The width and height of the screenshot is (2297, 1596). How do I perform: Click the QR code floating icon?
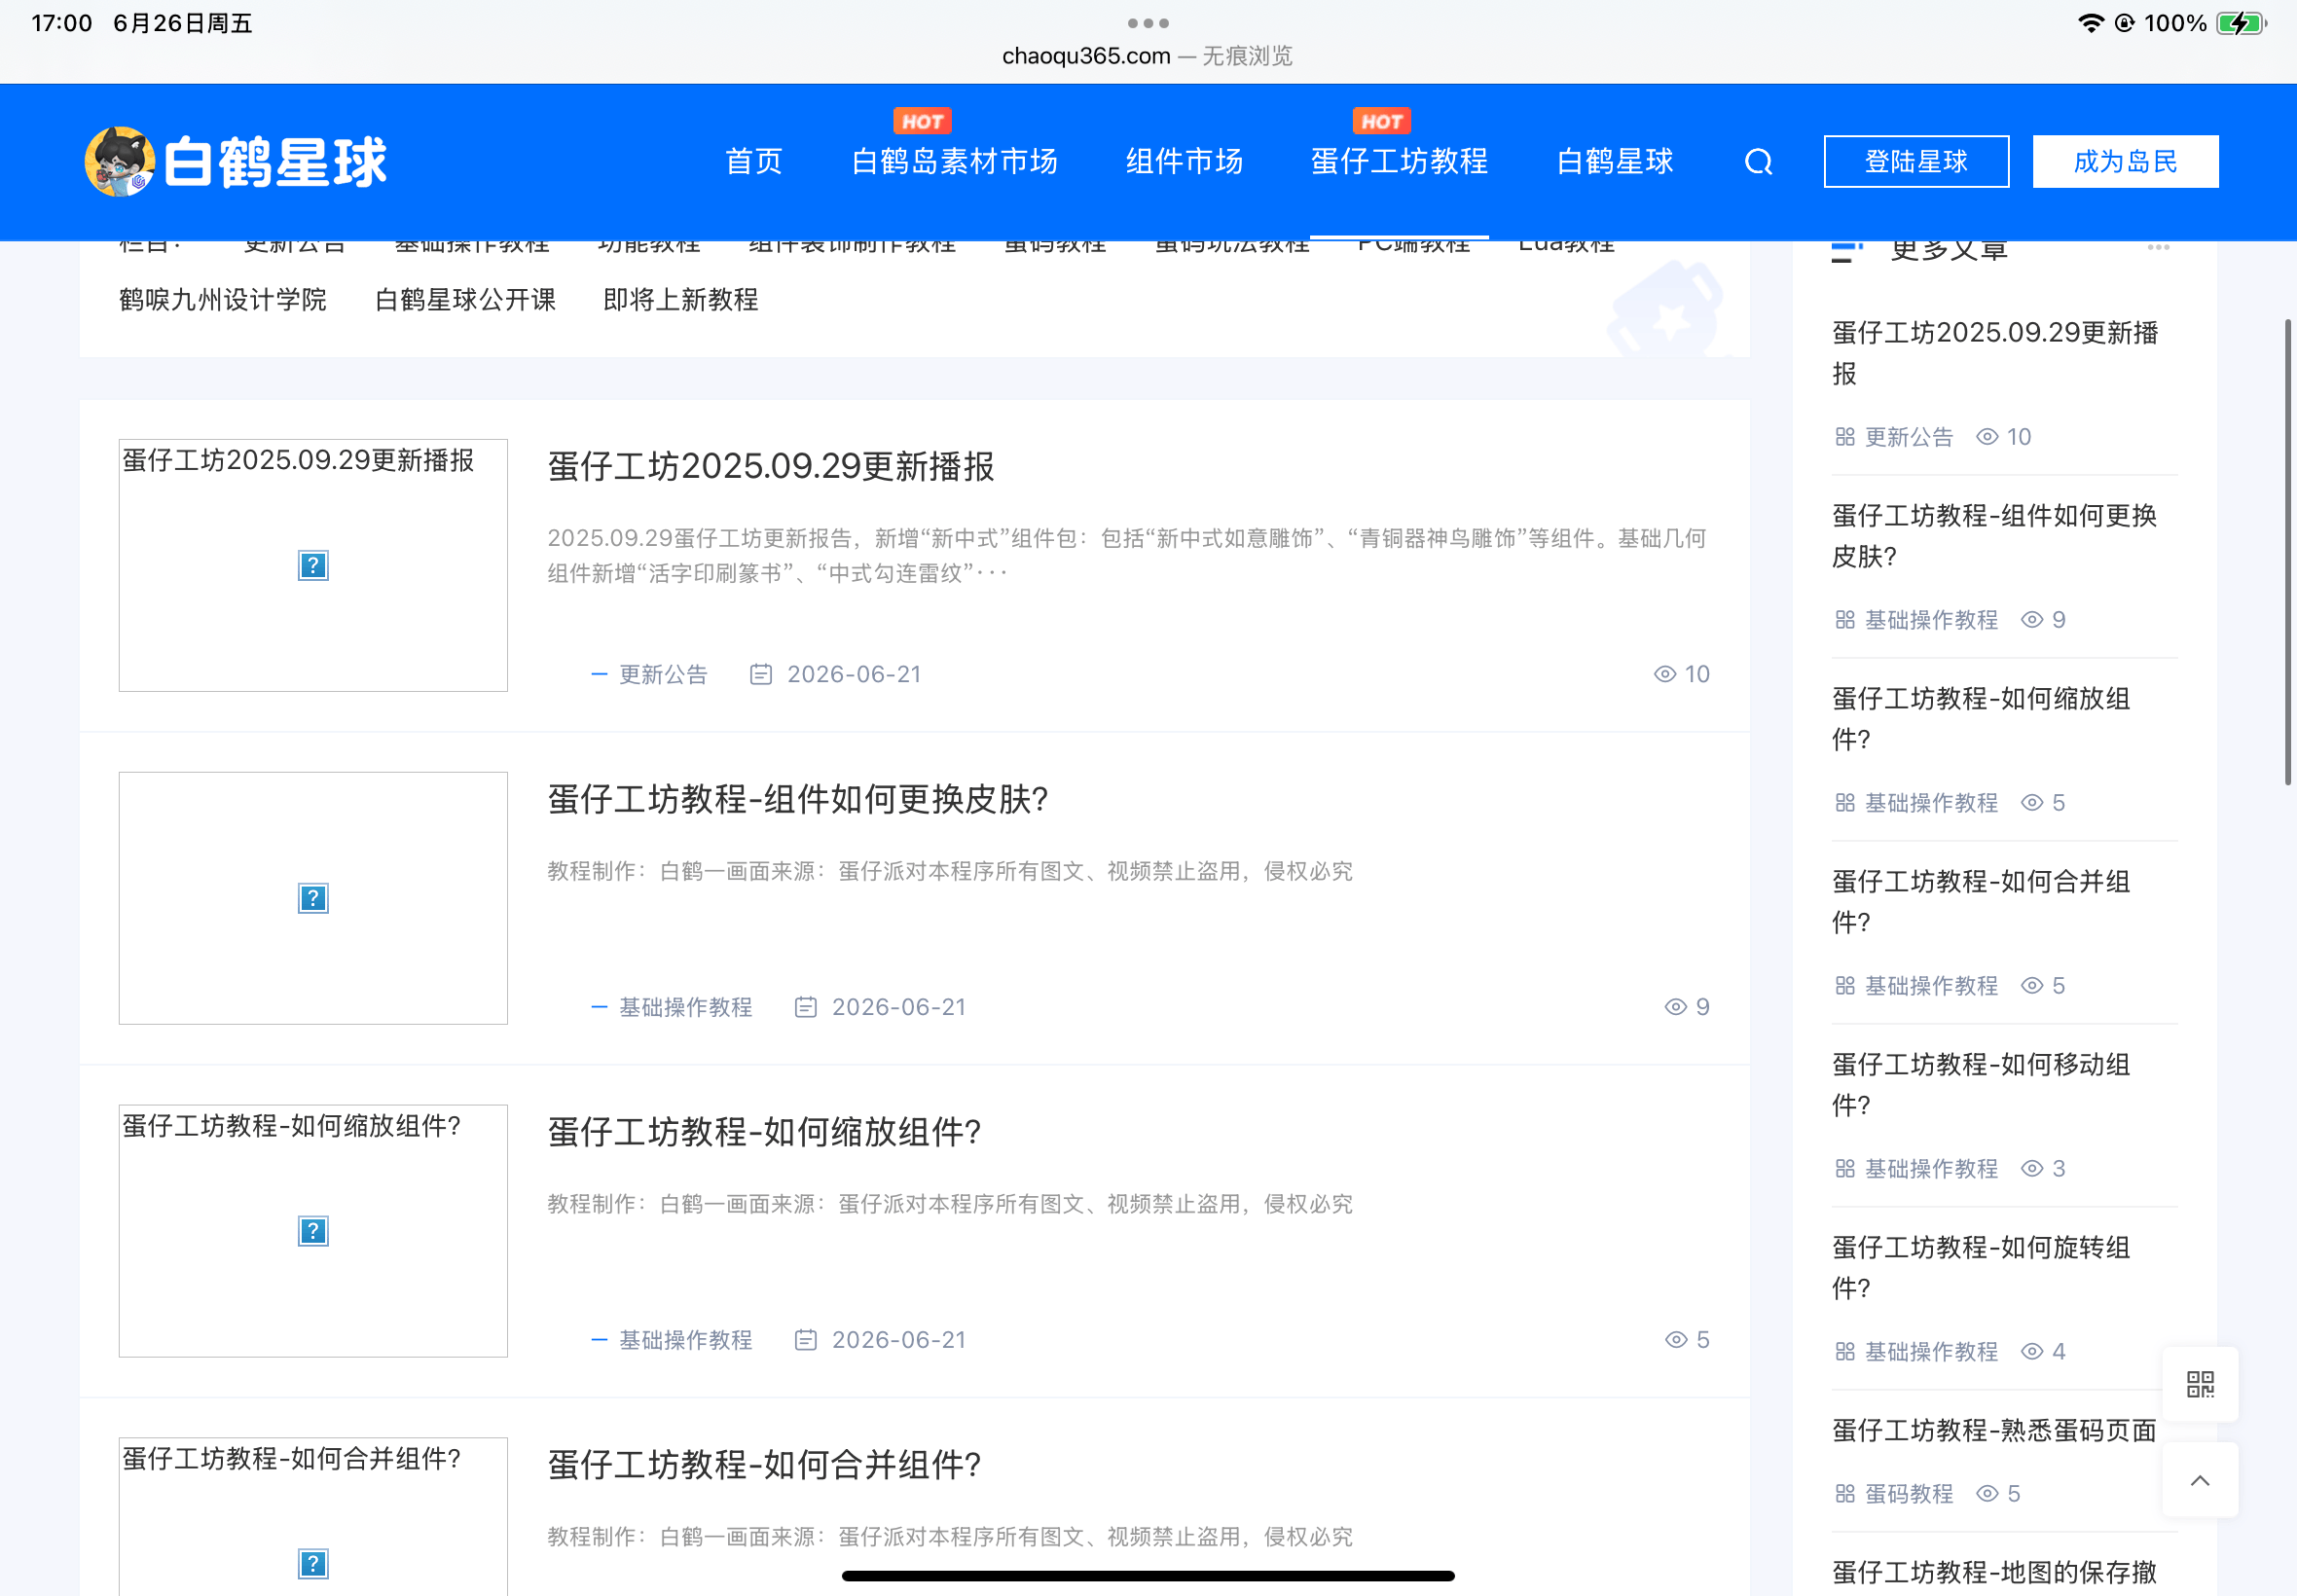coord(2200,1384)
